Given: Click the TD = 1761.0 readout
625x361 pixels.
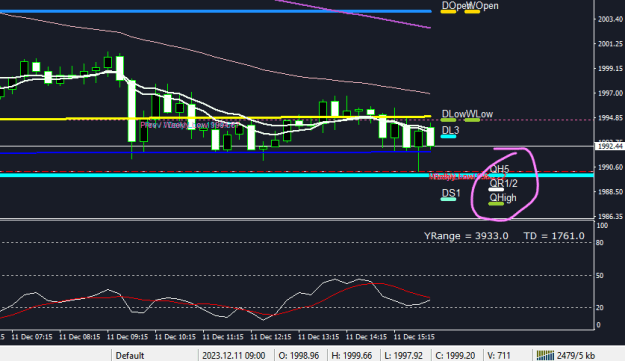Looking at the screenshot, I should click(554, 236).
